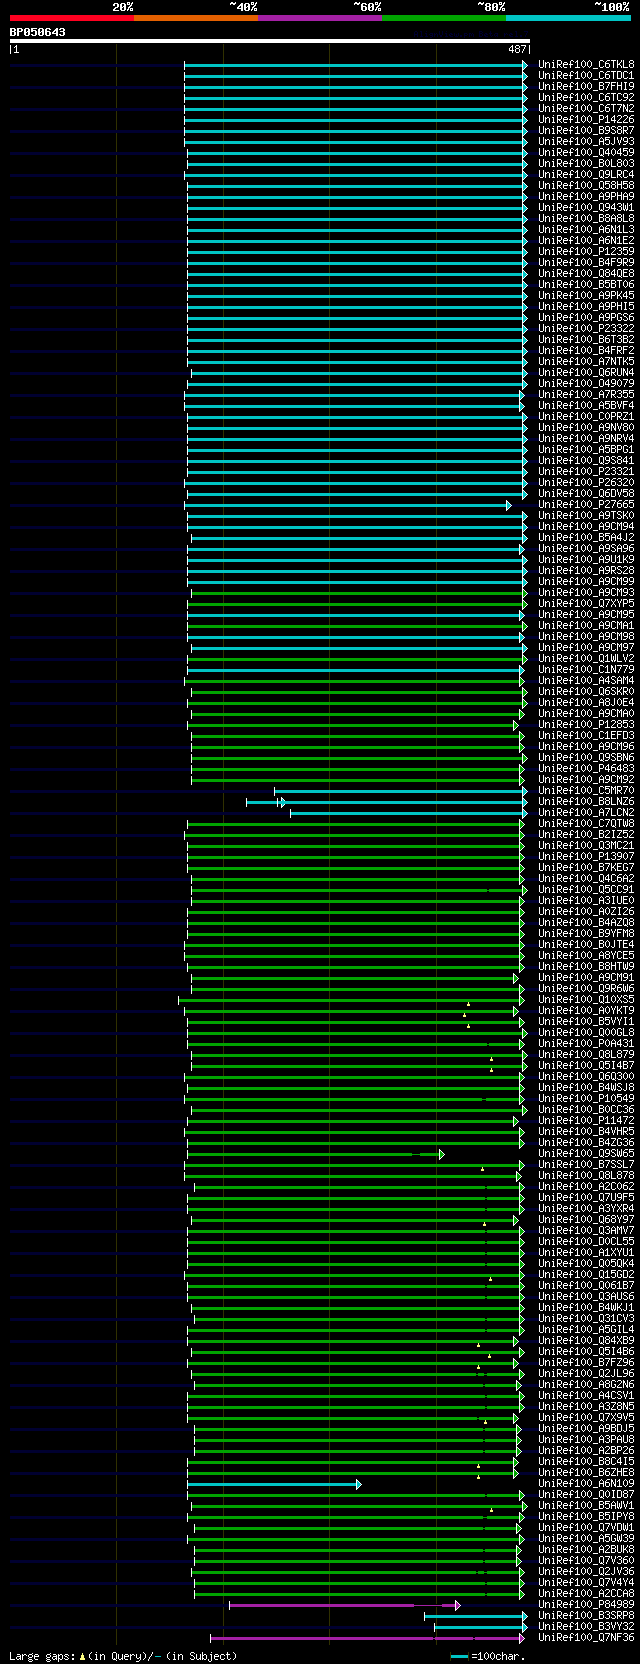Select the UniRef100_Q84QE8 label
This screenshot has height=1664, width=640.
pyautogui.click(x=586, y=273)
